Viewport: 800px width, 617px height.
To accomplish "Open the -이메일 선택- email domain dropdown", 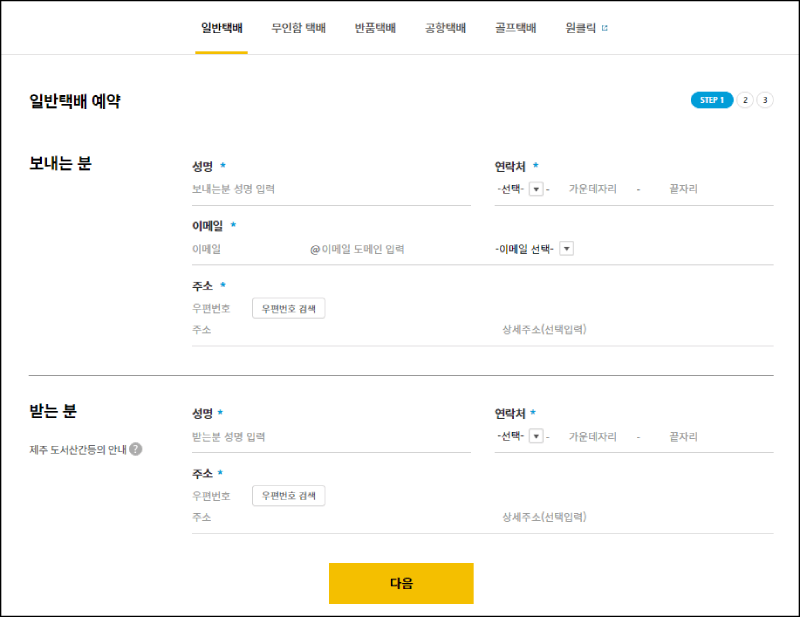I will tap(525, 247).
